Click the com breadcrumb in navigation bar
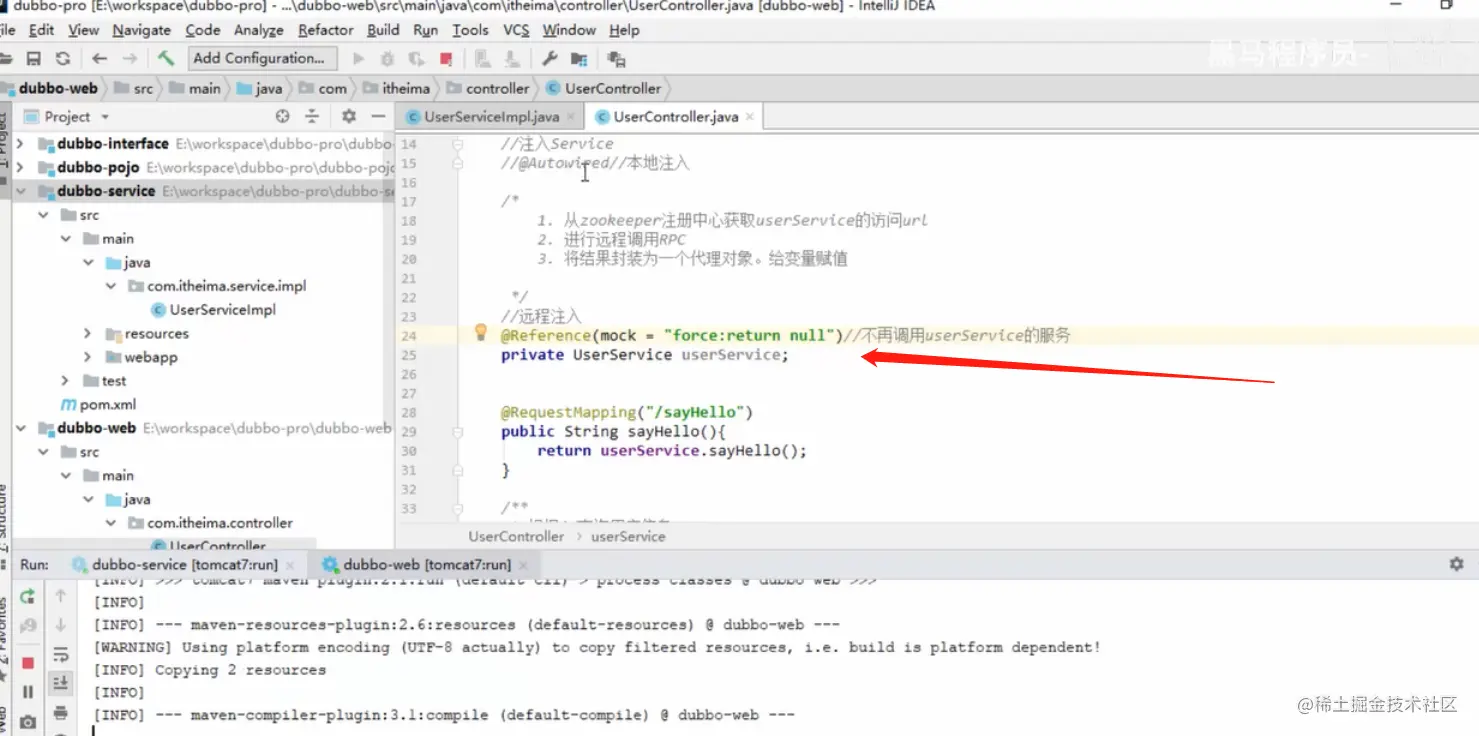Screen dimensions: 1479x736 pyautogui.click(x=323, y=88)
